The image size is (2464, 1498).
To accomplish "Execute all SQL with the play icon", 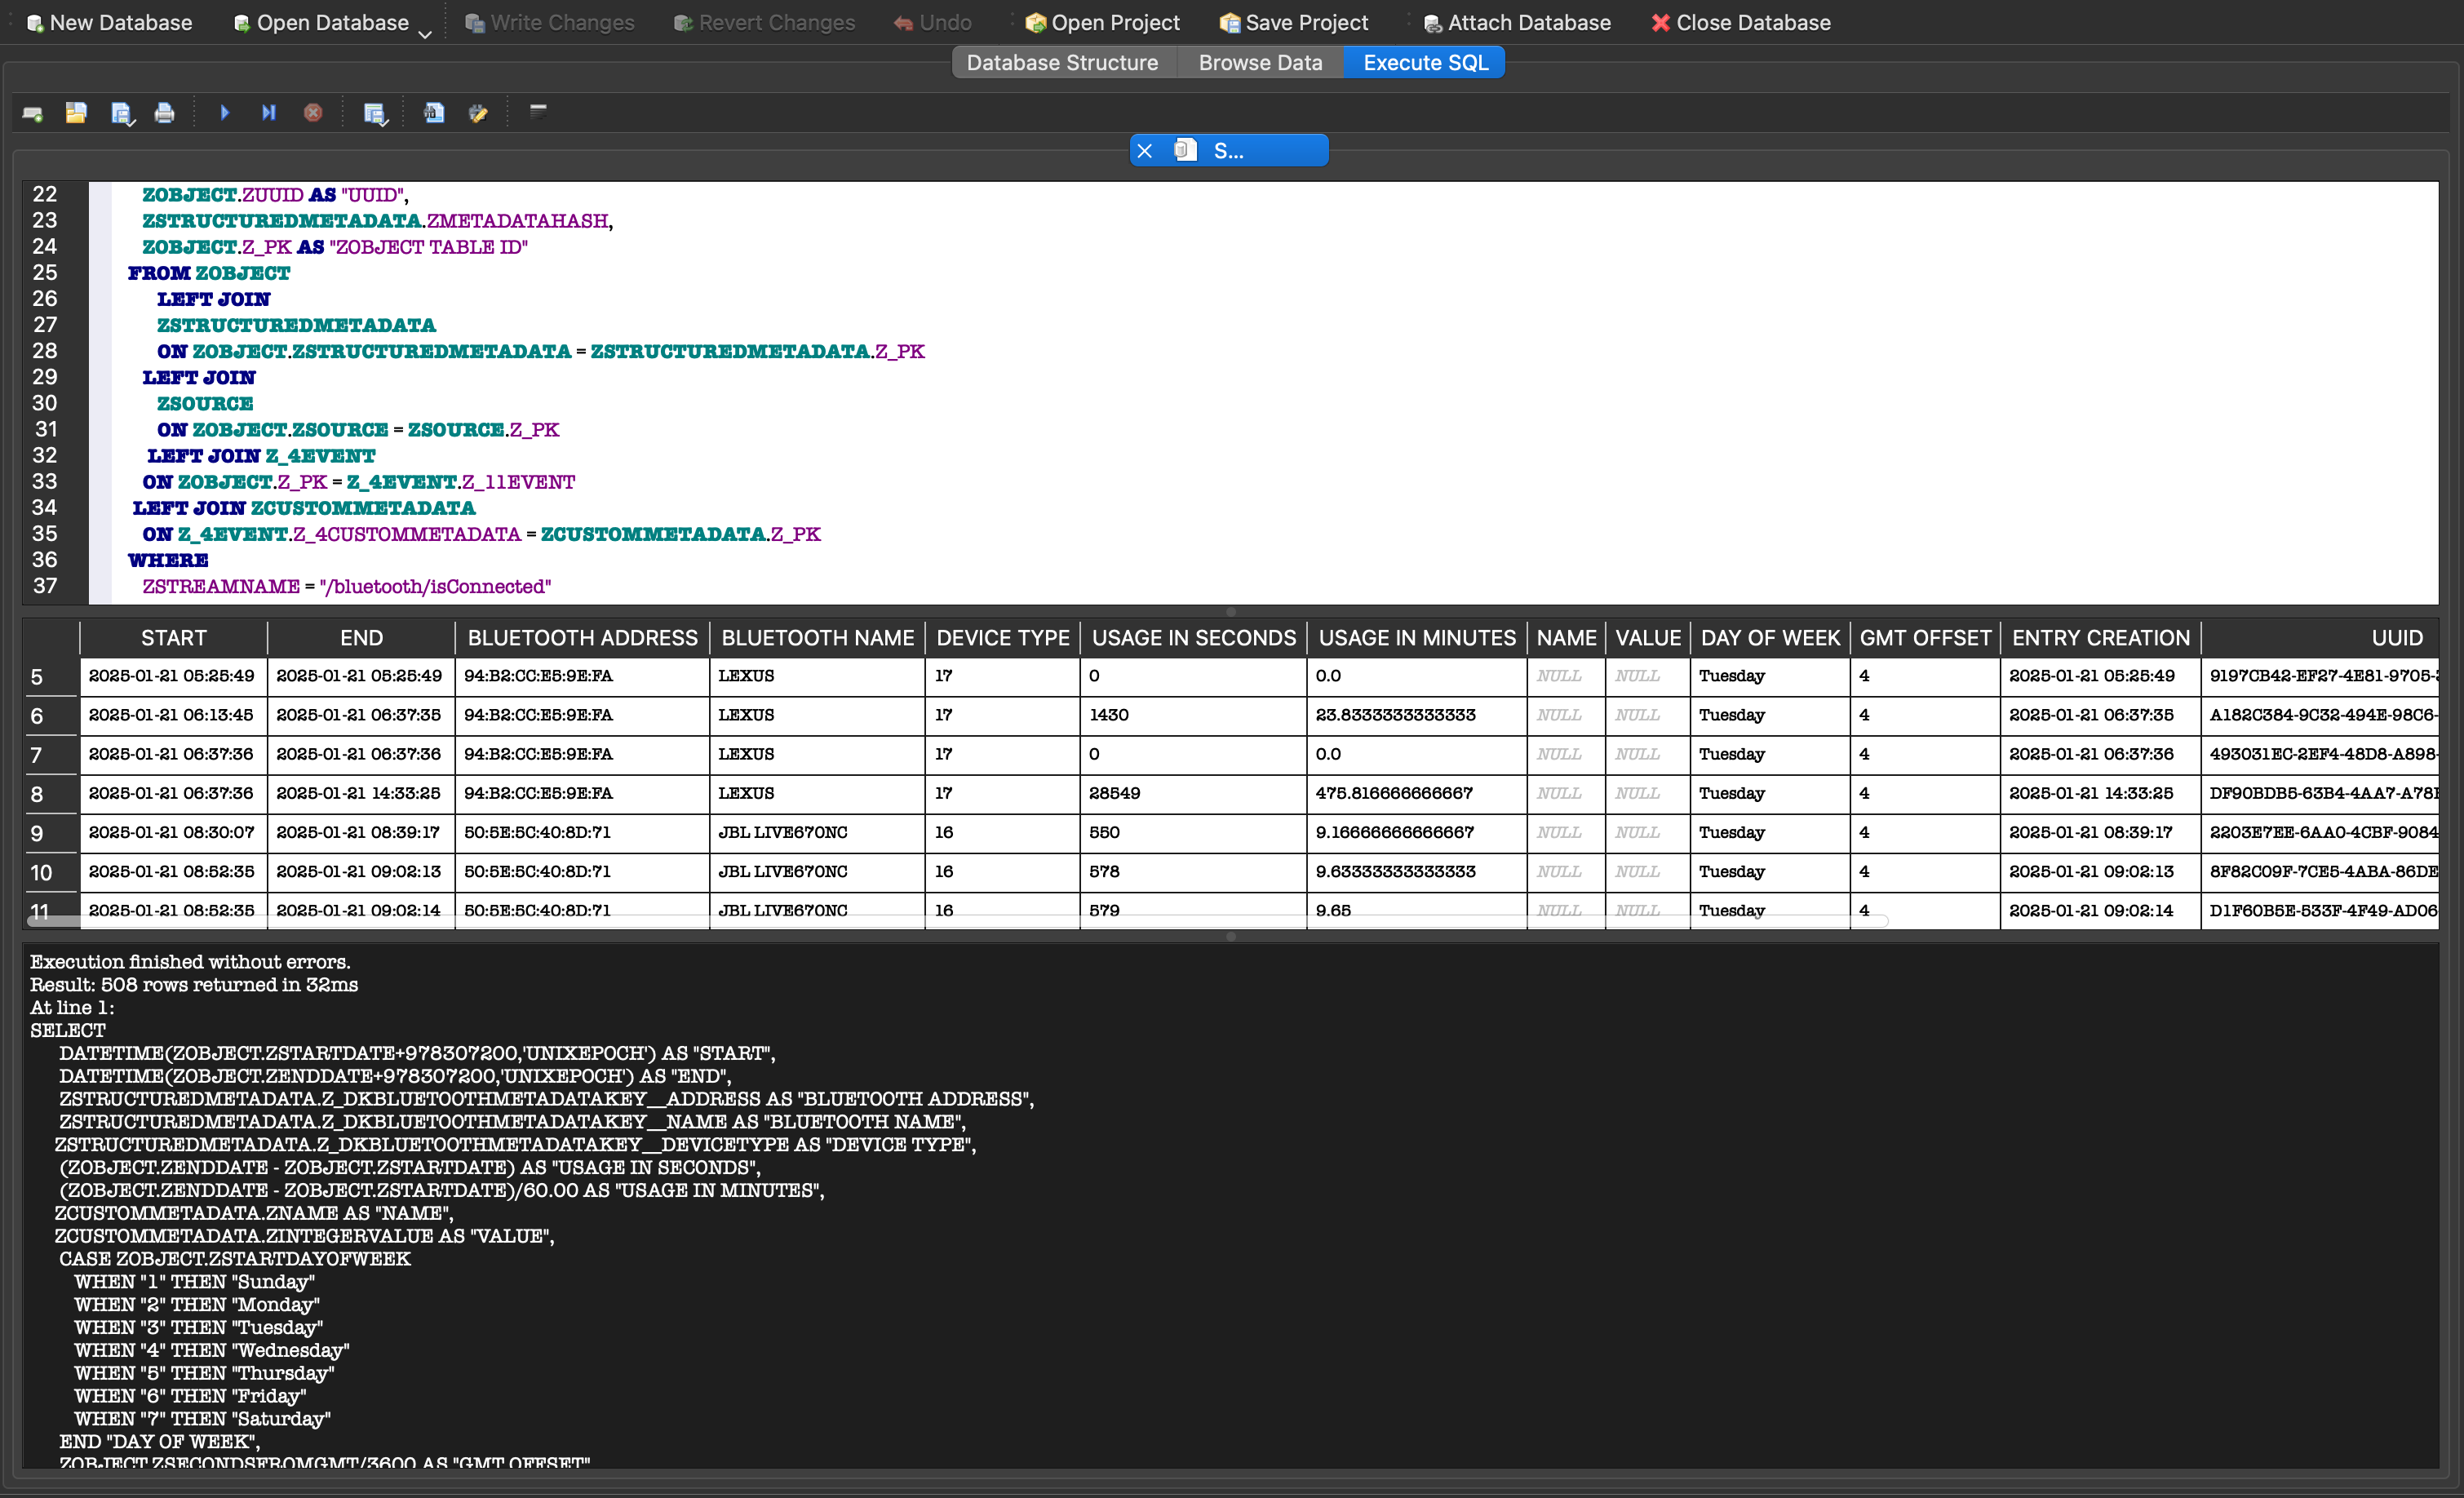I will [225, 113].
